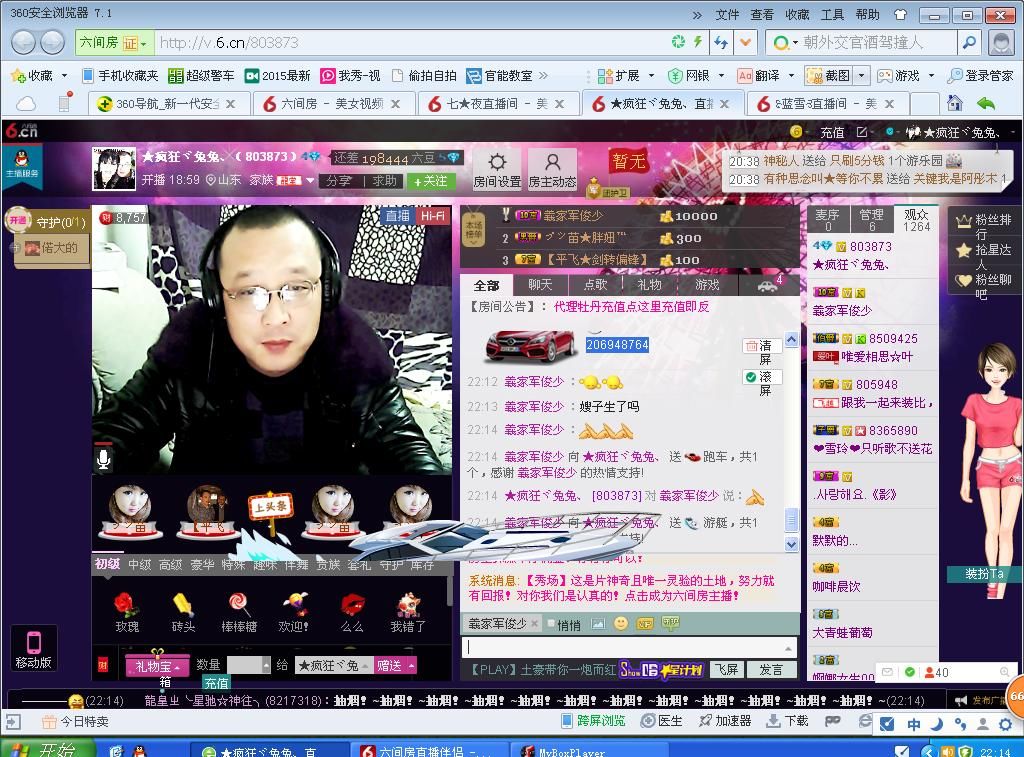Toggle the Hi-Fi audio mode
The height and width of the screenshot is (757, 1024).
coord(432,216)
